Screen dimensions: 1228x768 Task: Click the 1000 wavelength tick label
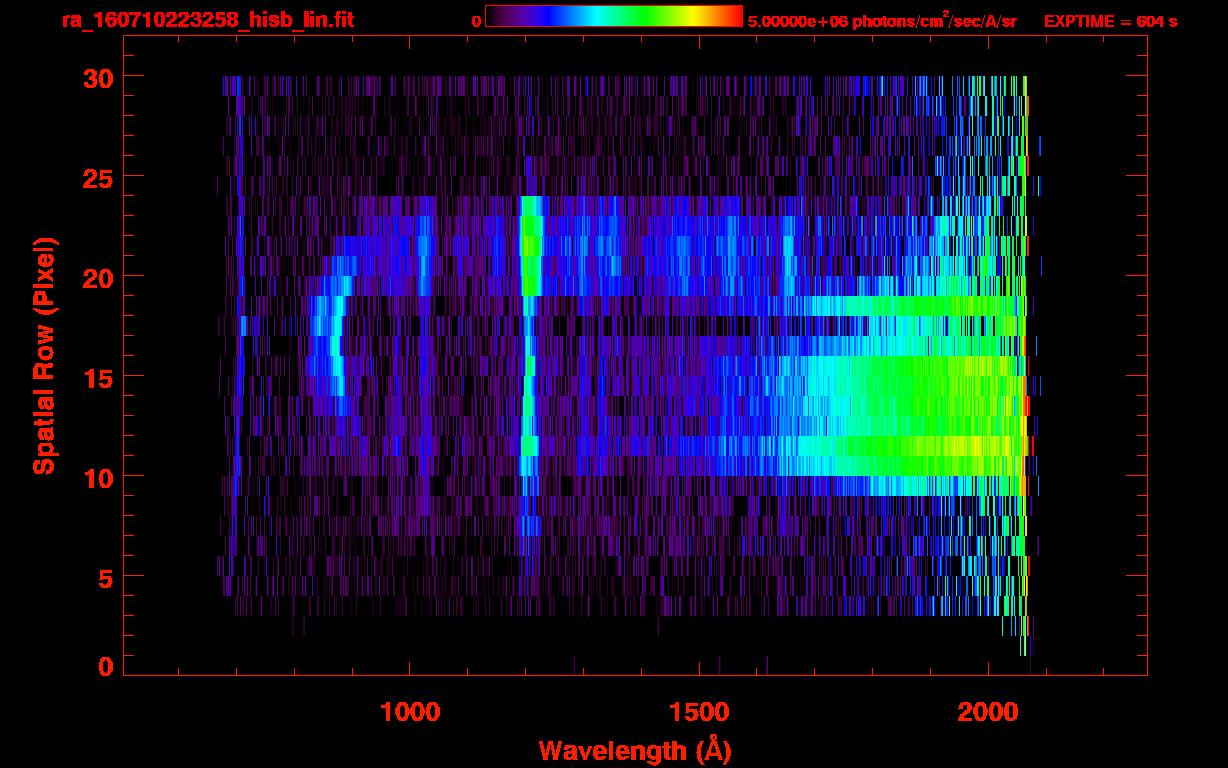click(409, 712)
